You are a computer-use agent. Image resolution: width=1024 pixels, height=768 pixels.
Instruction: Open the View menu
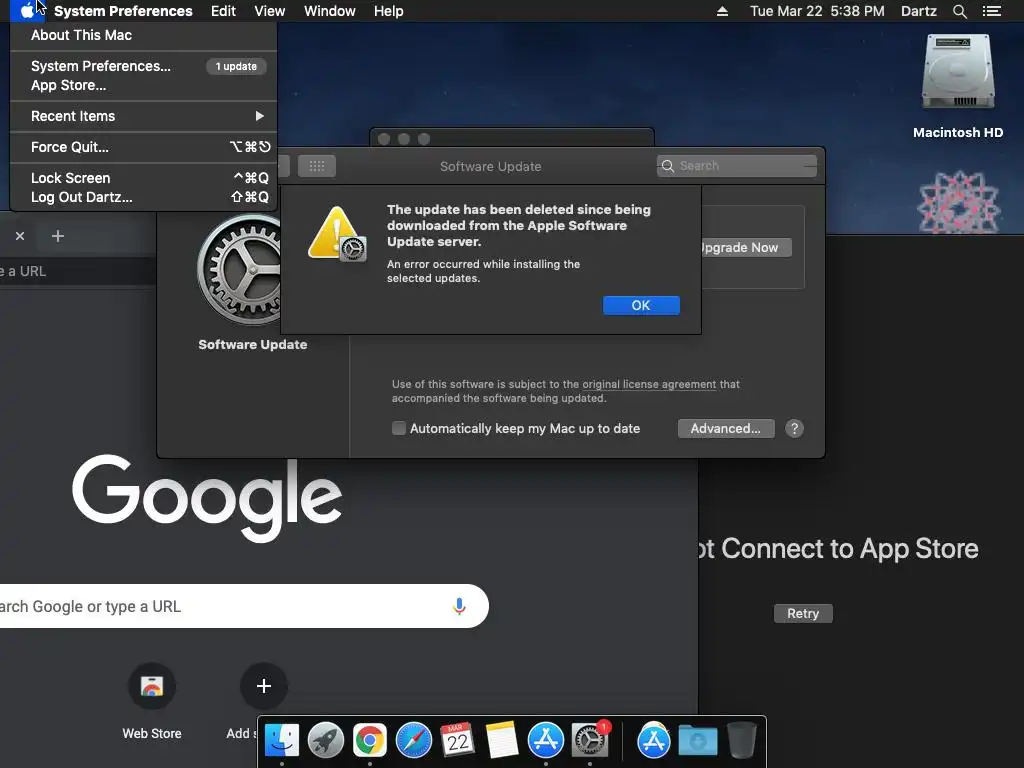(x=270, y=11)
